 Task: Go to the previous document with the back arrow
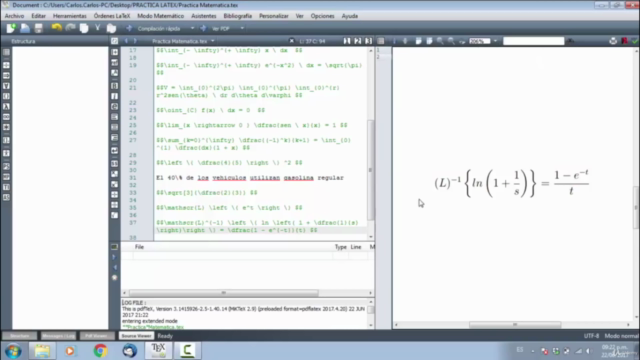(126, 41)
